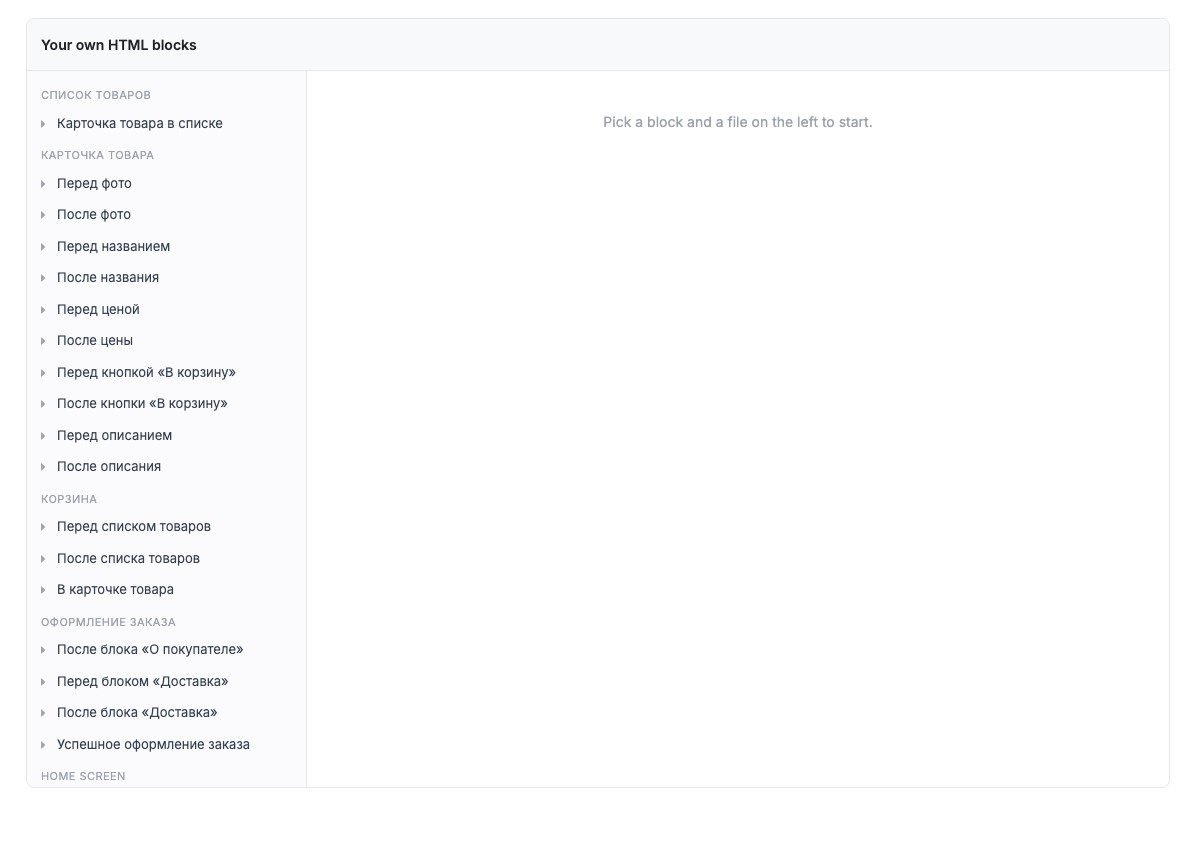Expand arrow beside После названия
Viewport: 1196px width, 848px height.
[43, 278]
